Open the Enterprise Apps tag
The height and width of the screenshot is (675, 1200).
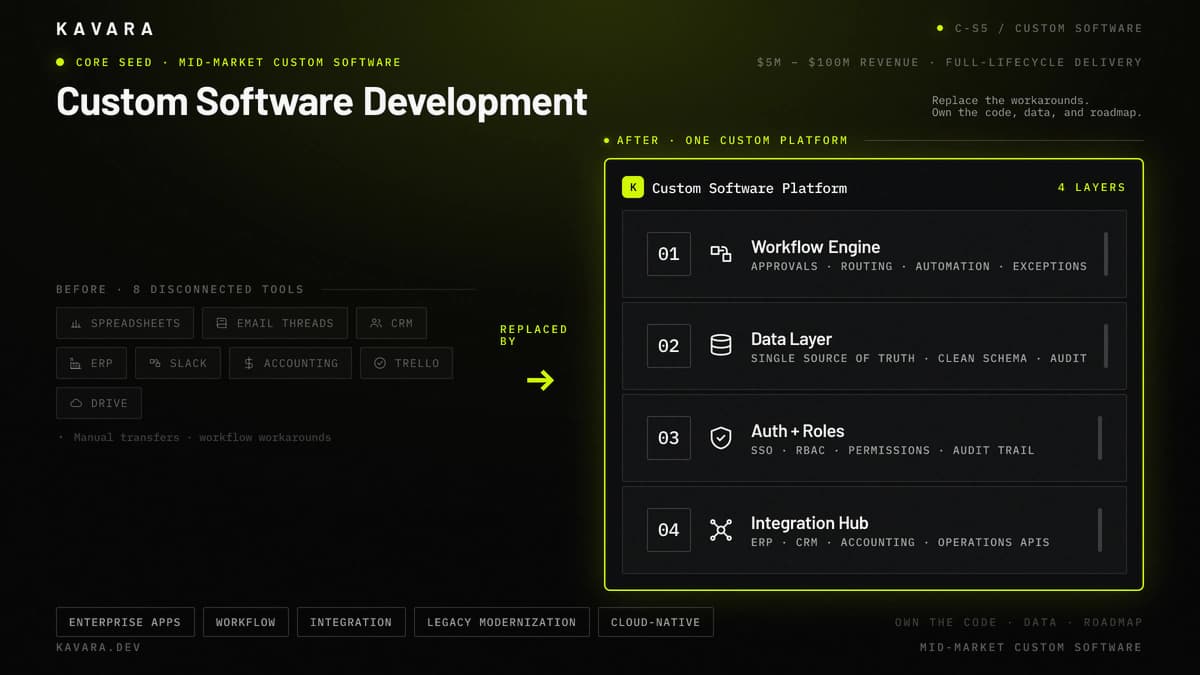click(125, 622)
